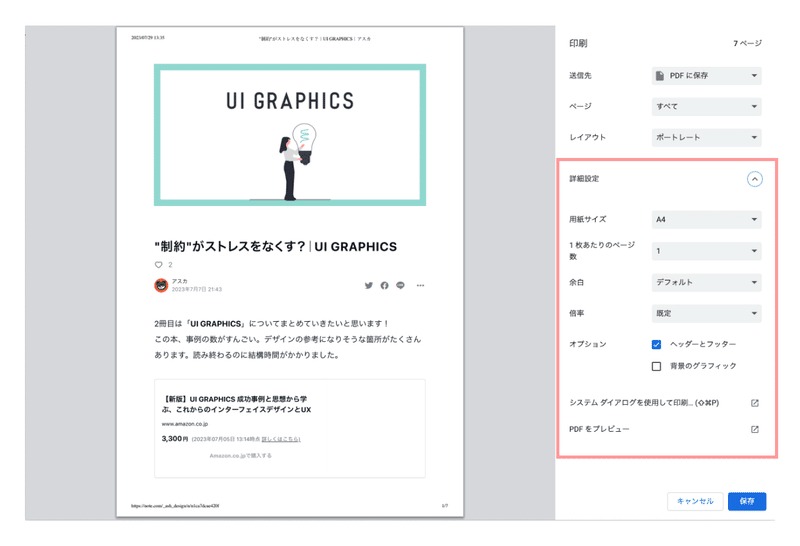The height and width of the screenshot is (546, 800).
Task: Click the 2023年7月7日 21:43 post date
Action: [197, 289]
